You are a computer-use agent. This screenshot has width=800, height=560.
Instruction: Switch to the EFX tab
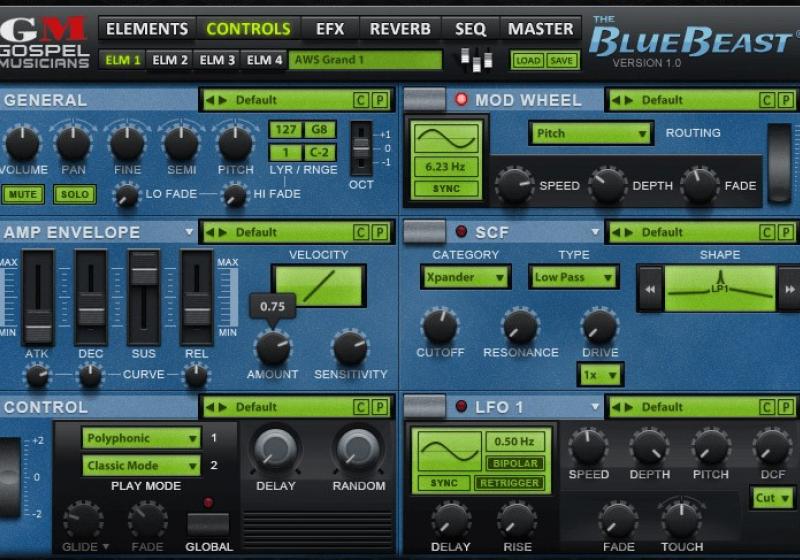[330, 29]
